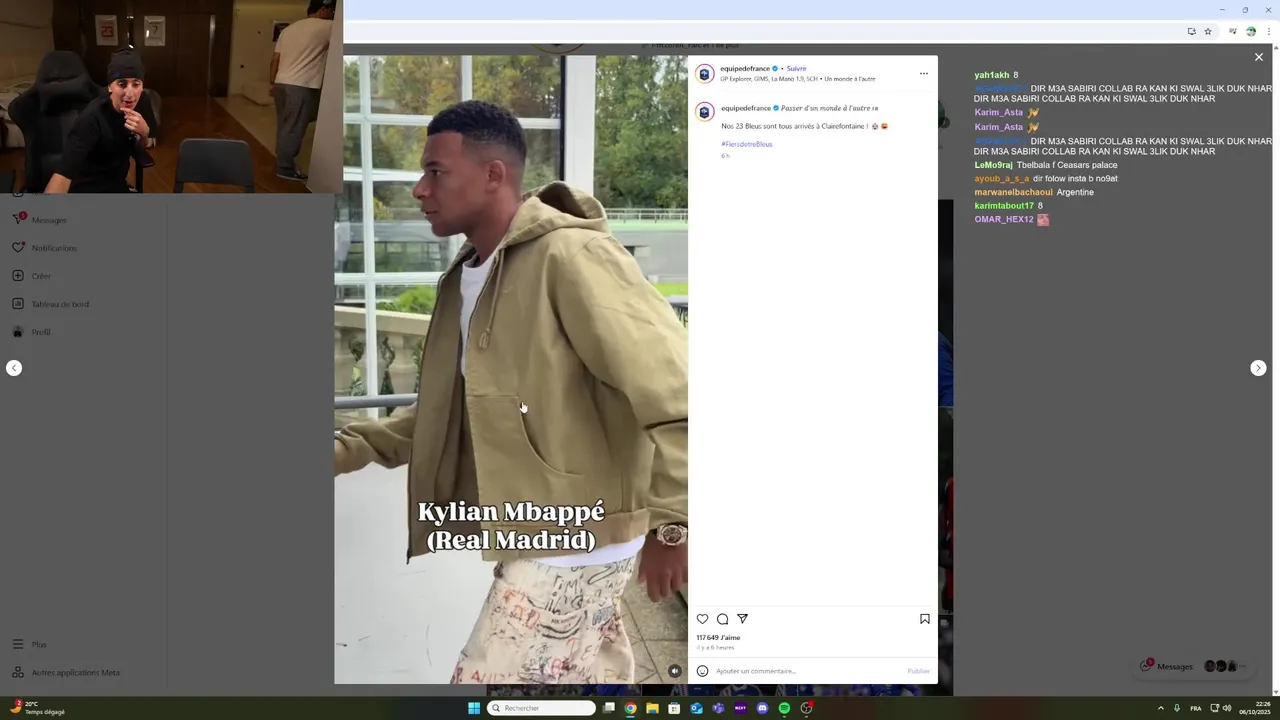Open equipedefrance avatar in post header
Screen dimensions: 1280x720
point(704,73)
